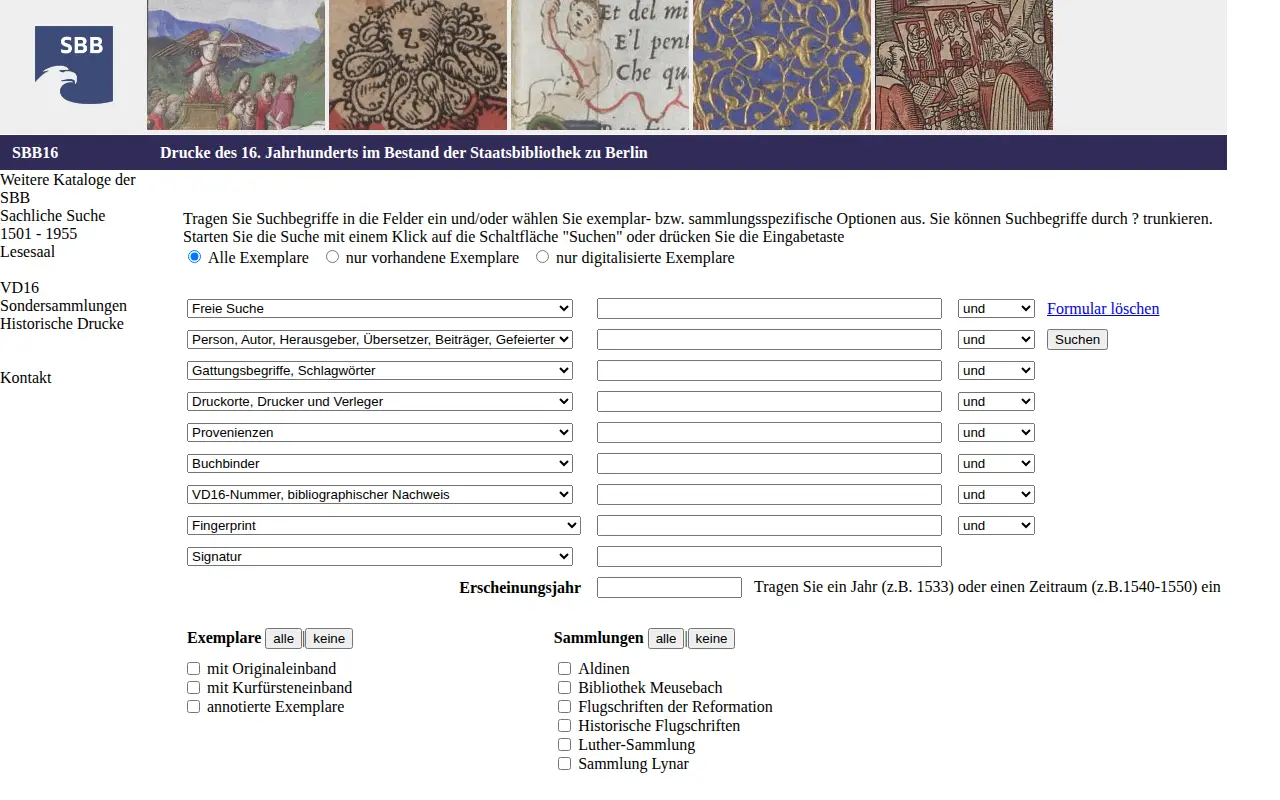Check the Bibliothek Meusebach box
The width and height of the screenshot is (1280, 800).
click(x=565, y=688)
